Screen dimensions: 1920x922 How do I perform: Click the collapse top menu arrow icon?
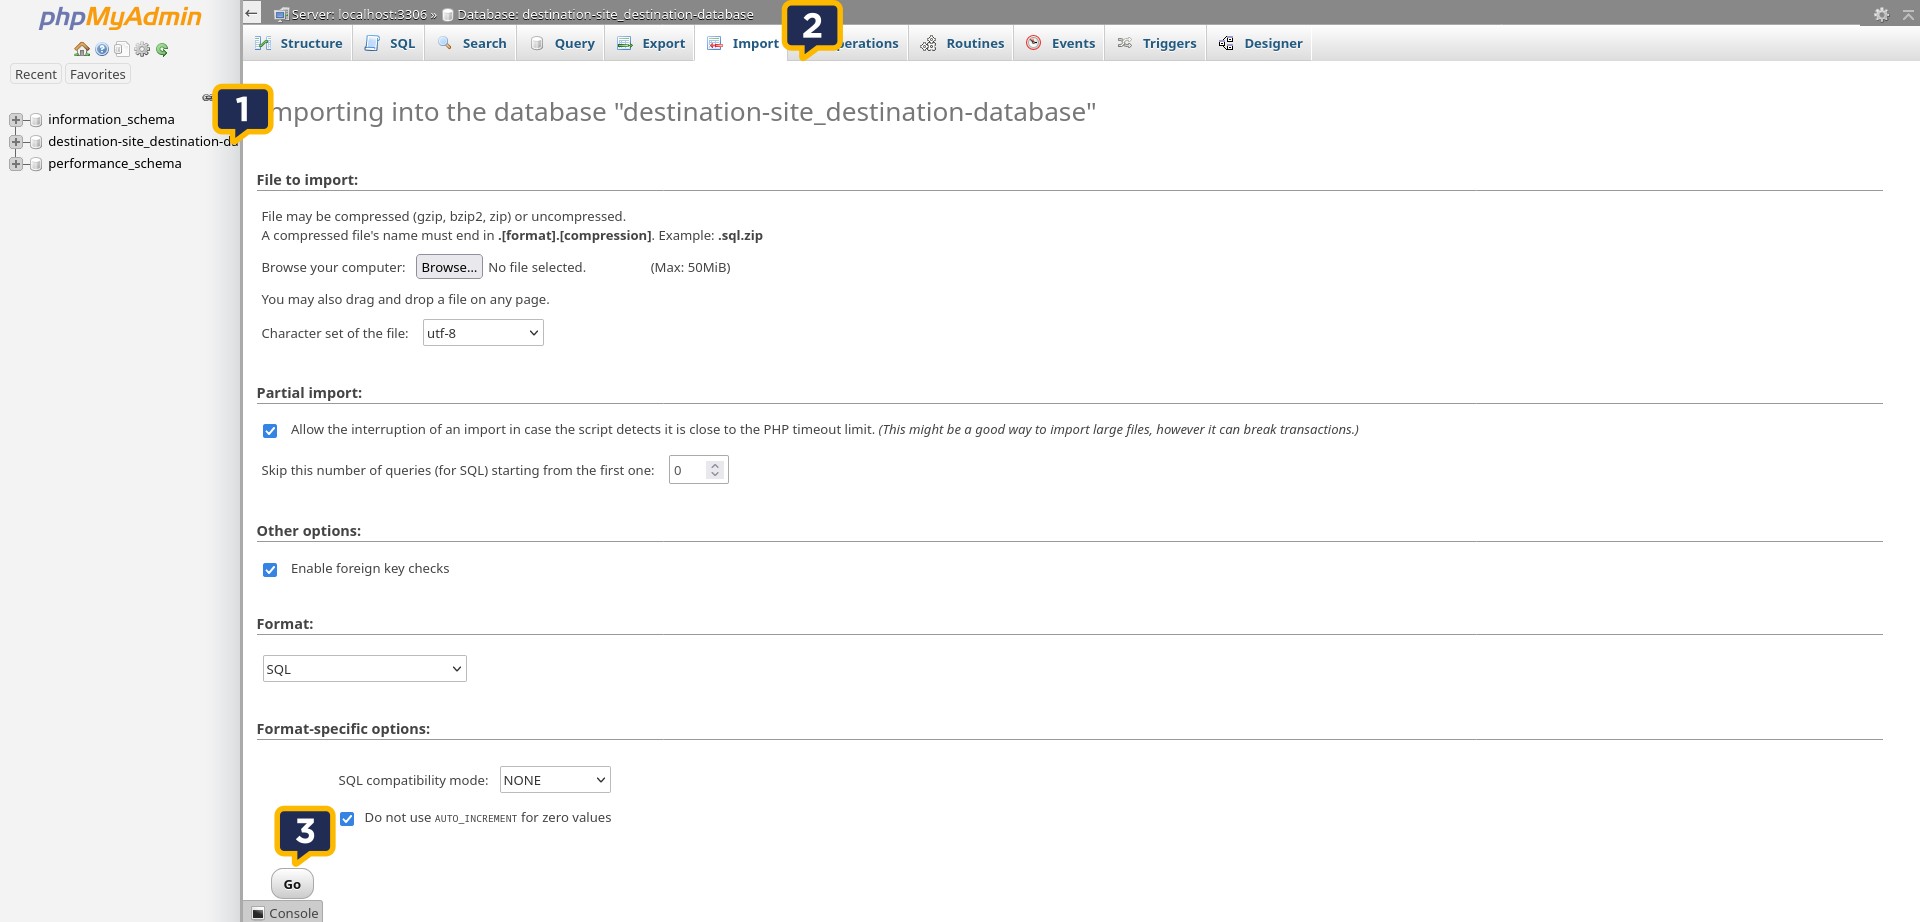1908,14
